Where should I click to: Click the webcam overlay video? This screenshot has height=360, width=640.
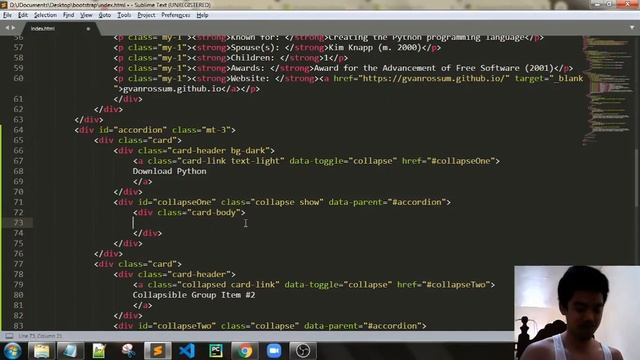[x=577, y=313]
